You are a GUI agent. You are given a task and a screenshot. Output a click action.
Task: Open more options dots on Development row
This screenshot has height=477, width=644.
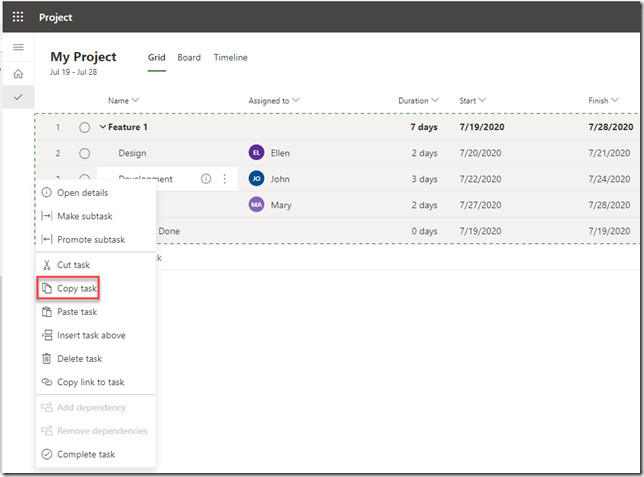point(224,179)
